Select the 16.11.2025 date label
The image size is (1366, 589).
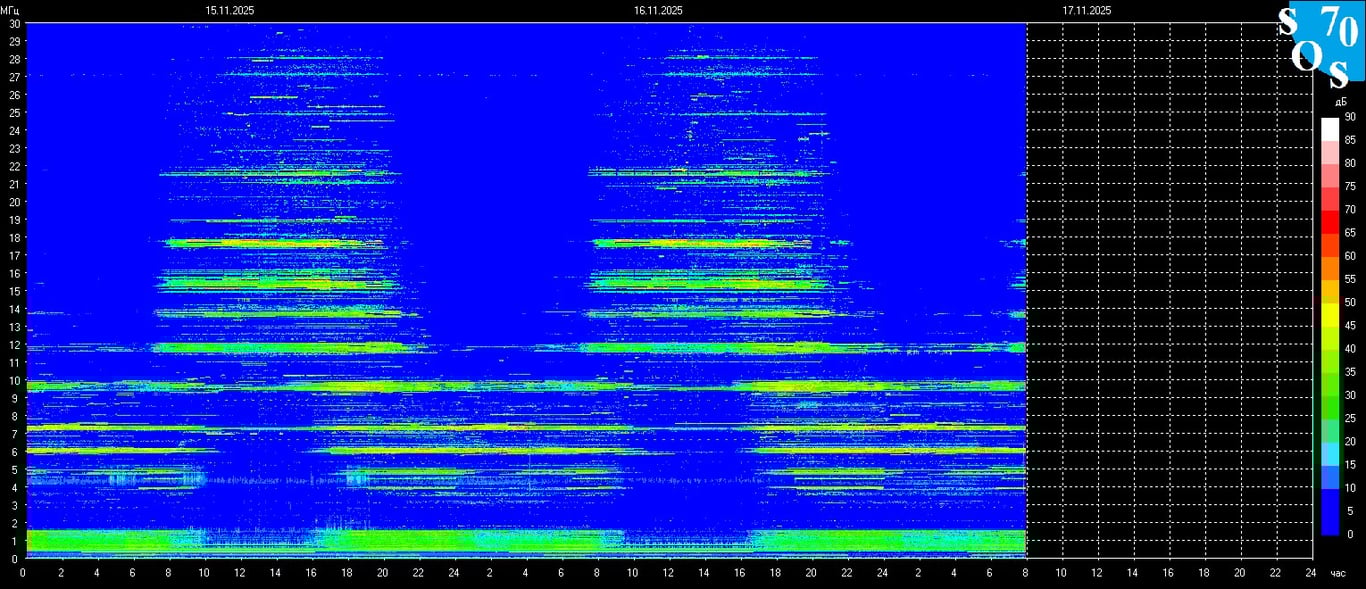point(658,10)
